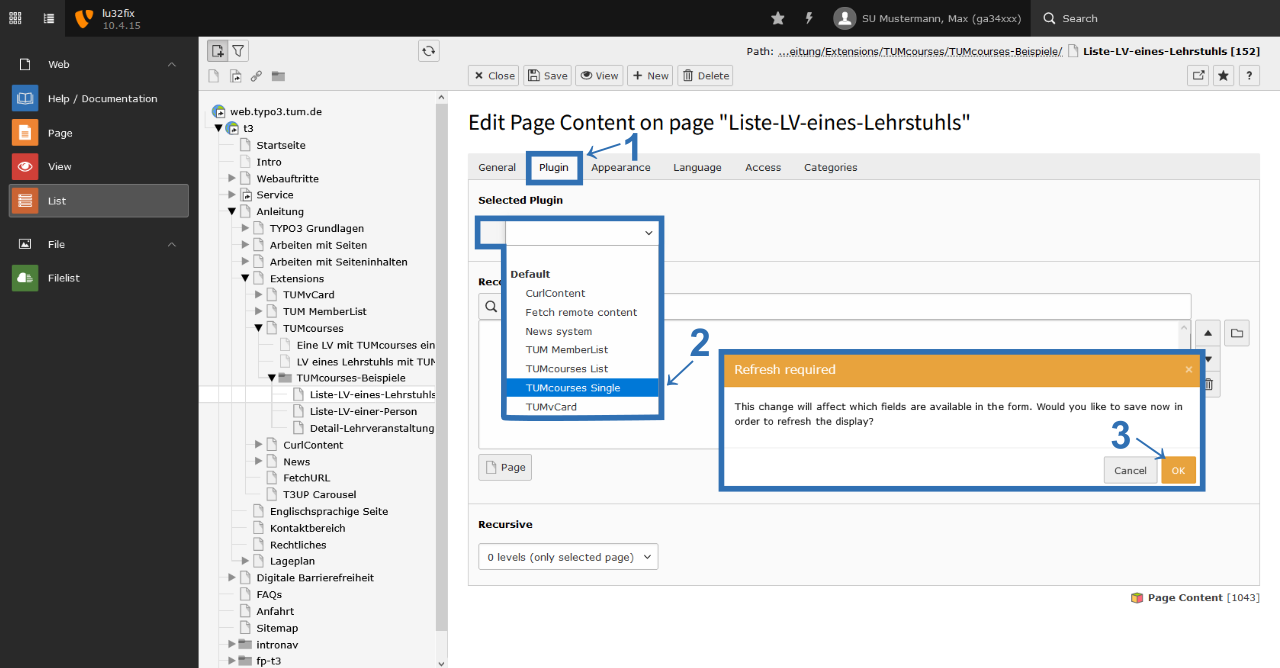Click the user avatar icon
This screenshot has width=1280, height=668.
point(845,18)
